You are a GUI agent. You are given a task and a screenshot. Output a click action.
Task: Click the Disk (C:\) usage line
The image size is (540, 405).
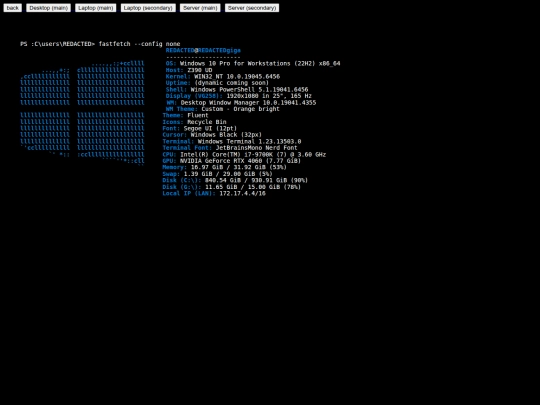235,180
